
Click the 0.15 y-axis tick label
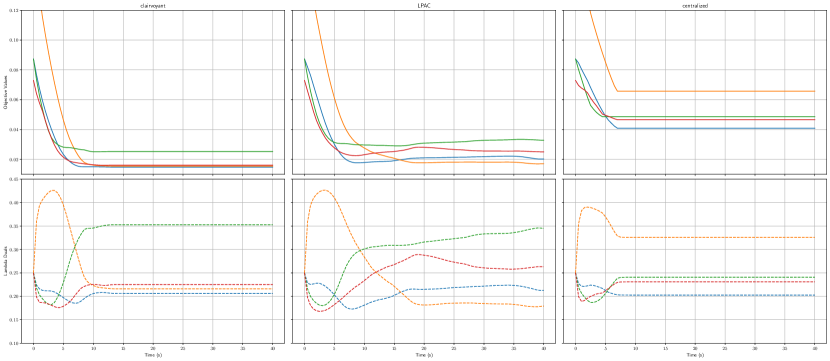click(x=15, y=320)
